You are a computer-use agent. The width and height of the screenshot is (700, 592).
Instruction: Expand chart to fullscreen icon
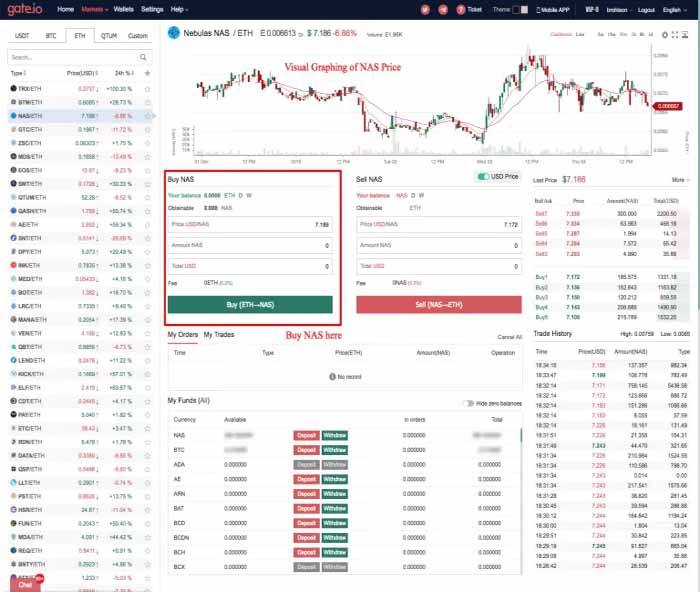click(675, 35)
